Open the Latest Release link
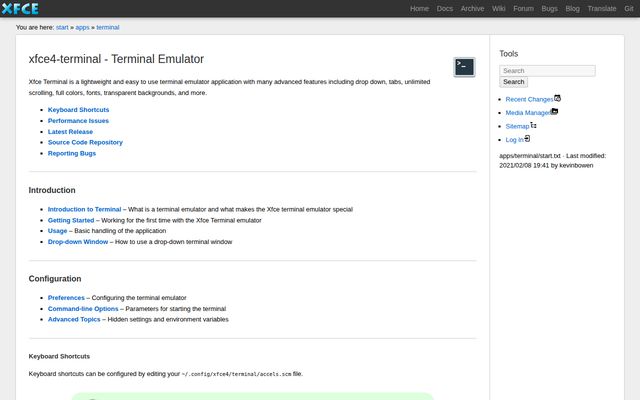The height and width of the screenshot is (400, 640). coord(70,132)
